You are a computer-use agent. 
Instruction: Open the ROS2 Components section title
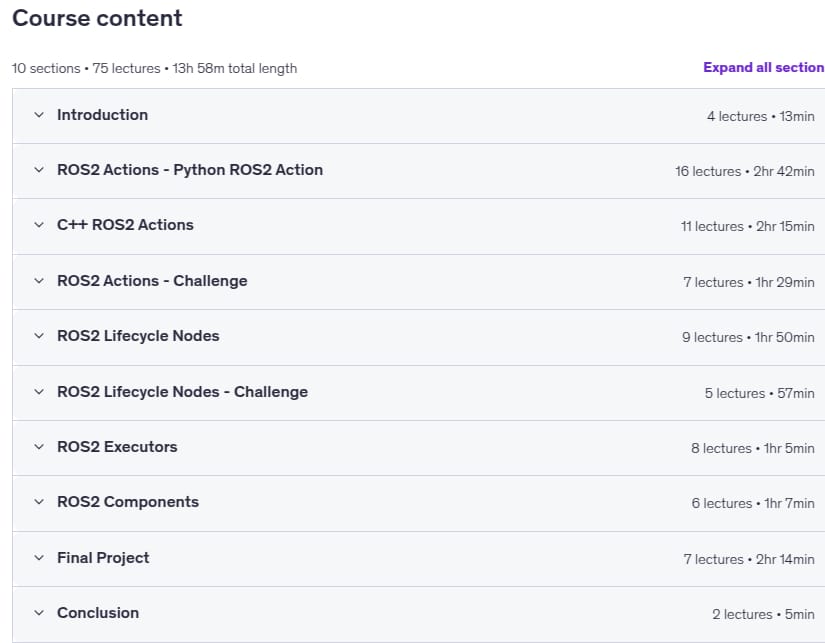pyautogui.click(x=128, y=502)
